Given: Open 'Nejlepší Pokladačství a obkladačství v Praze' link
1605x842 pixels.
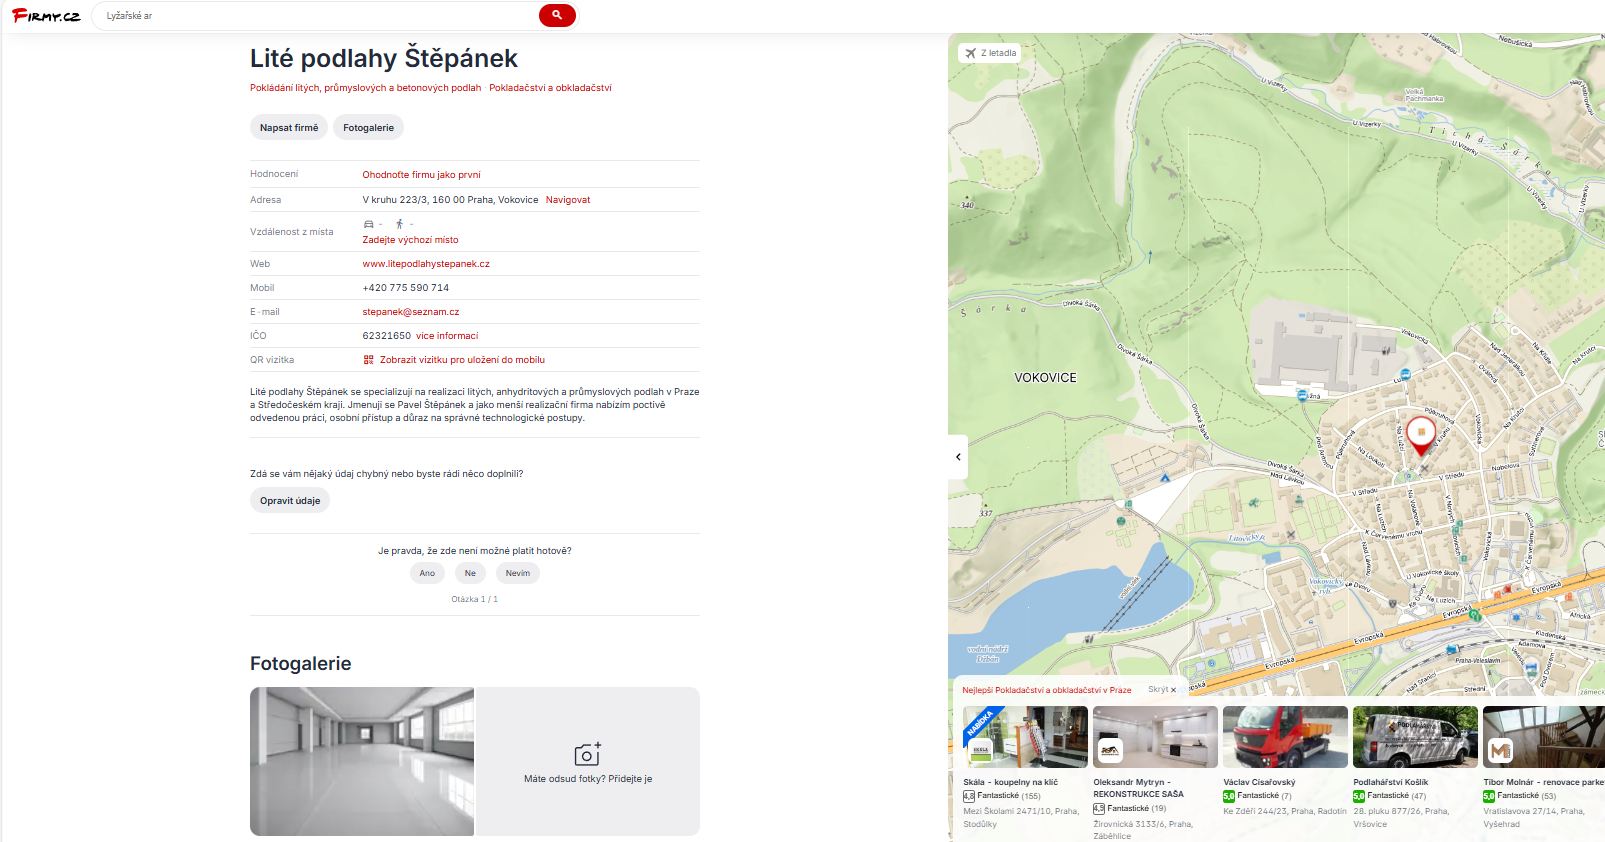Looking at the screenshot, I should 1047,690.
